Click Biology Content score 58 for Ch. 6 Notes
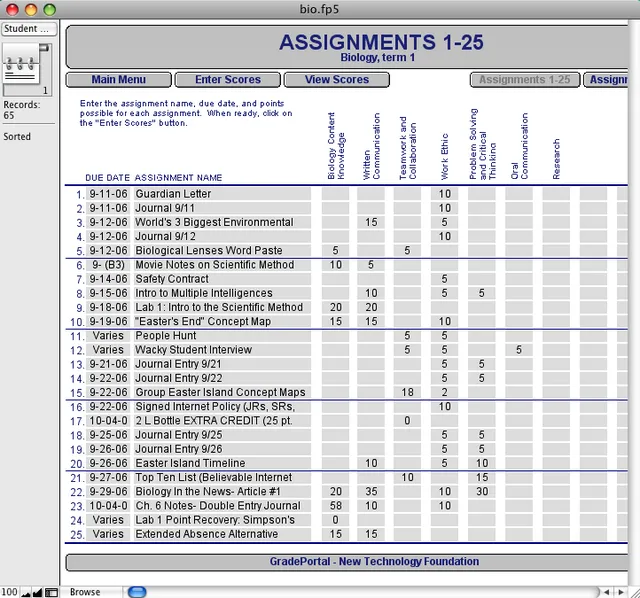Image resolution: width=640 pixels, height=598 pixels. 336,506
